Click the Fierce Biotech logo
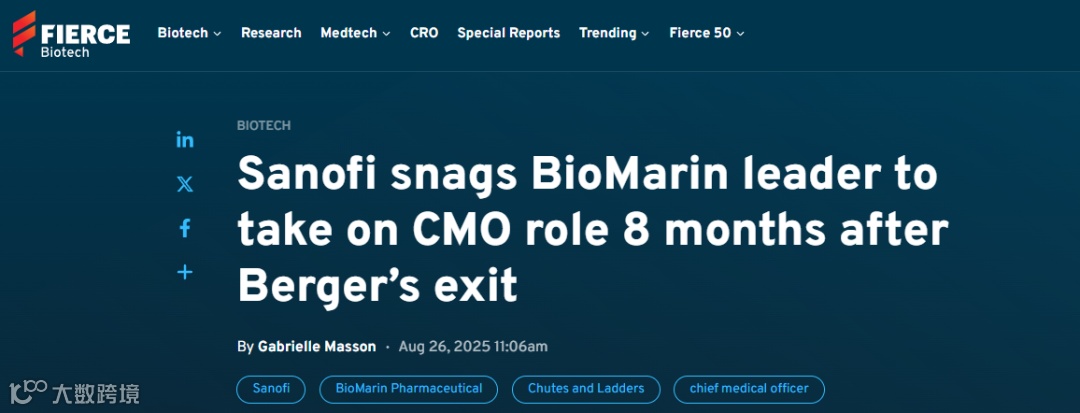This screenshot has width=1080, height=413. tap(71, 33)
